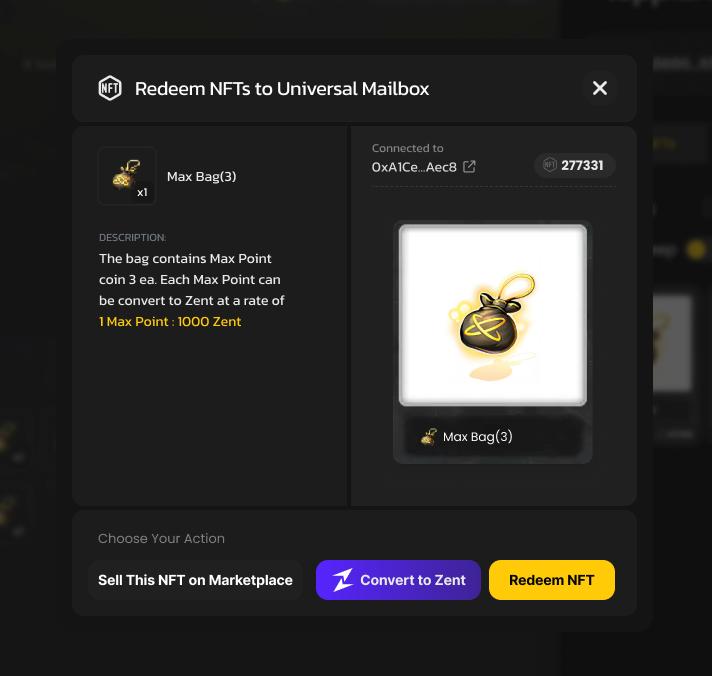
Task: Click the DESCRIPTION heading label
Action: pos(133,237)
